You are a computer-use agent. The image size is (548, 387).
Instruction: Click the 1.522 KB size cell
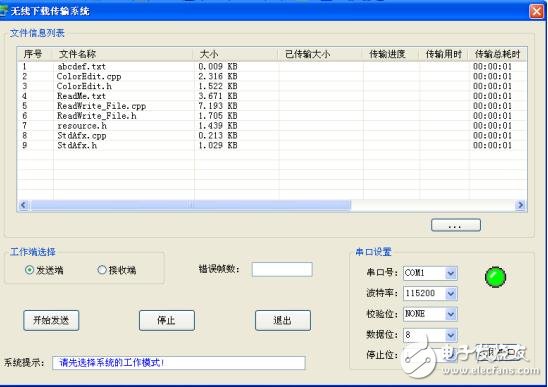coord(218,86)
